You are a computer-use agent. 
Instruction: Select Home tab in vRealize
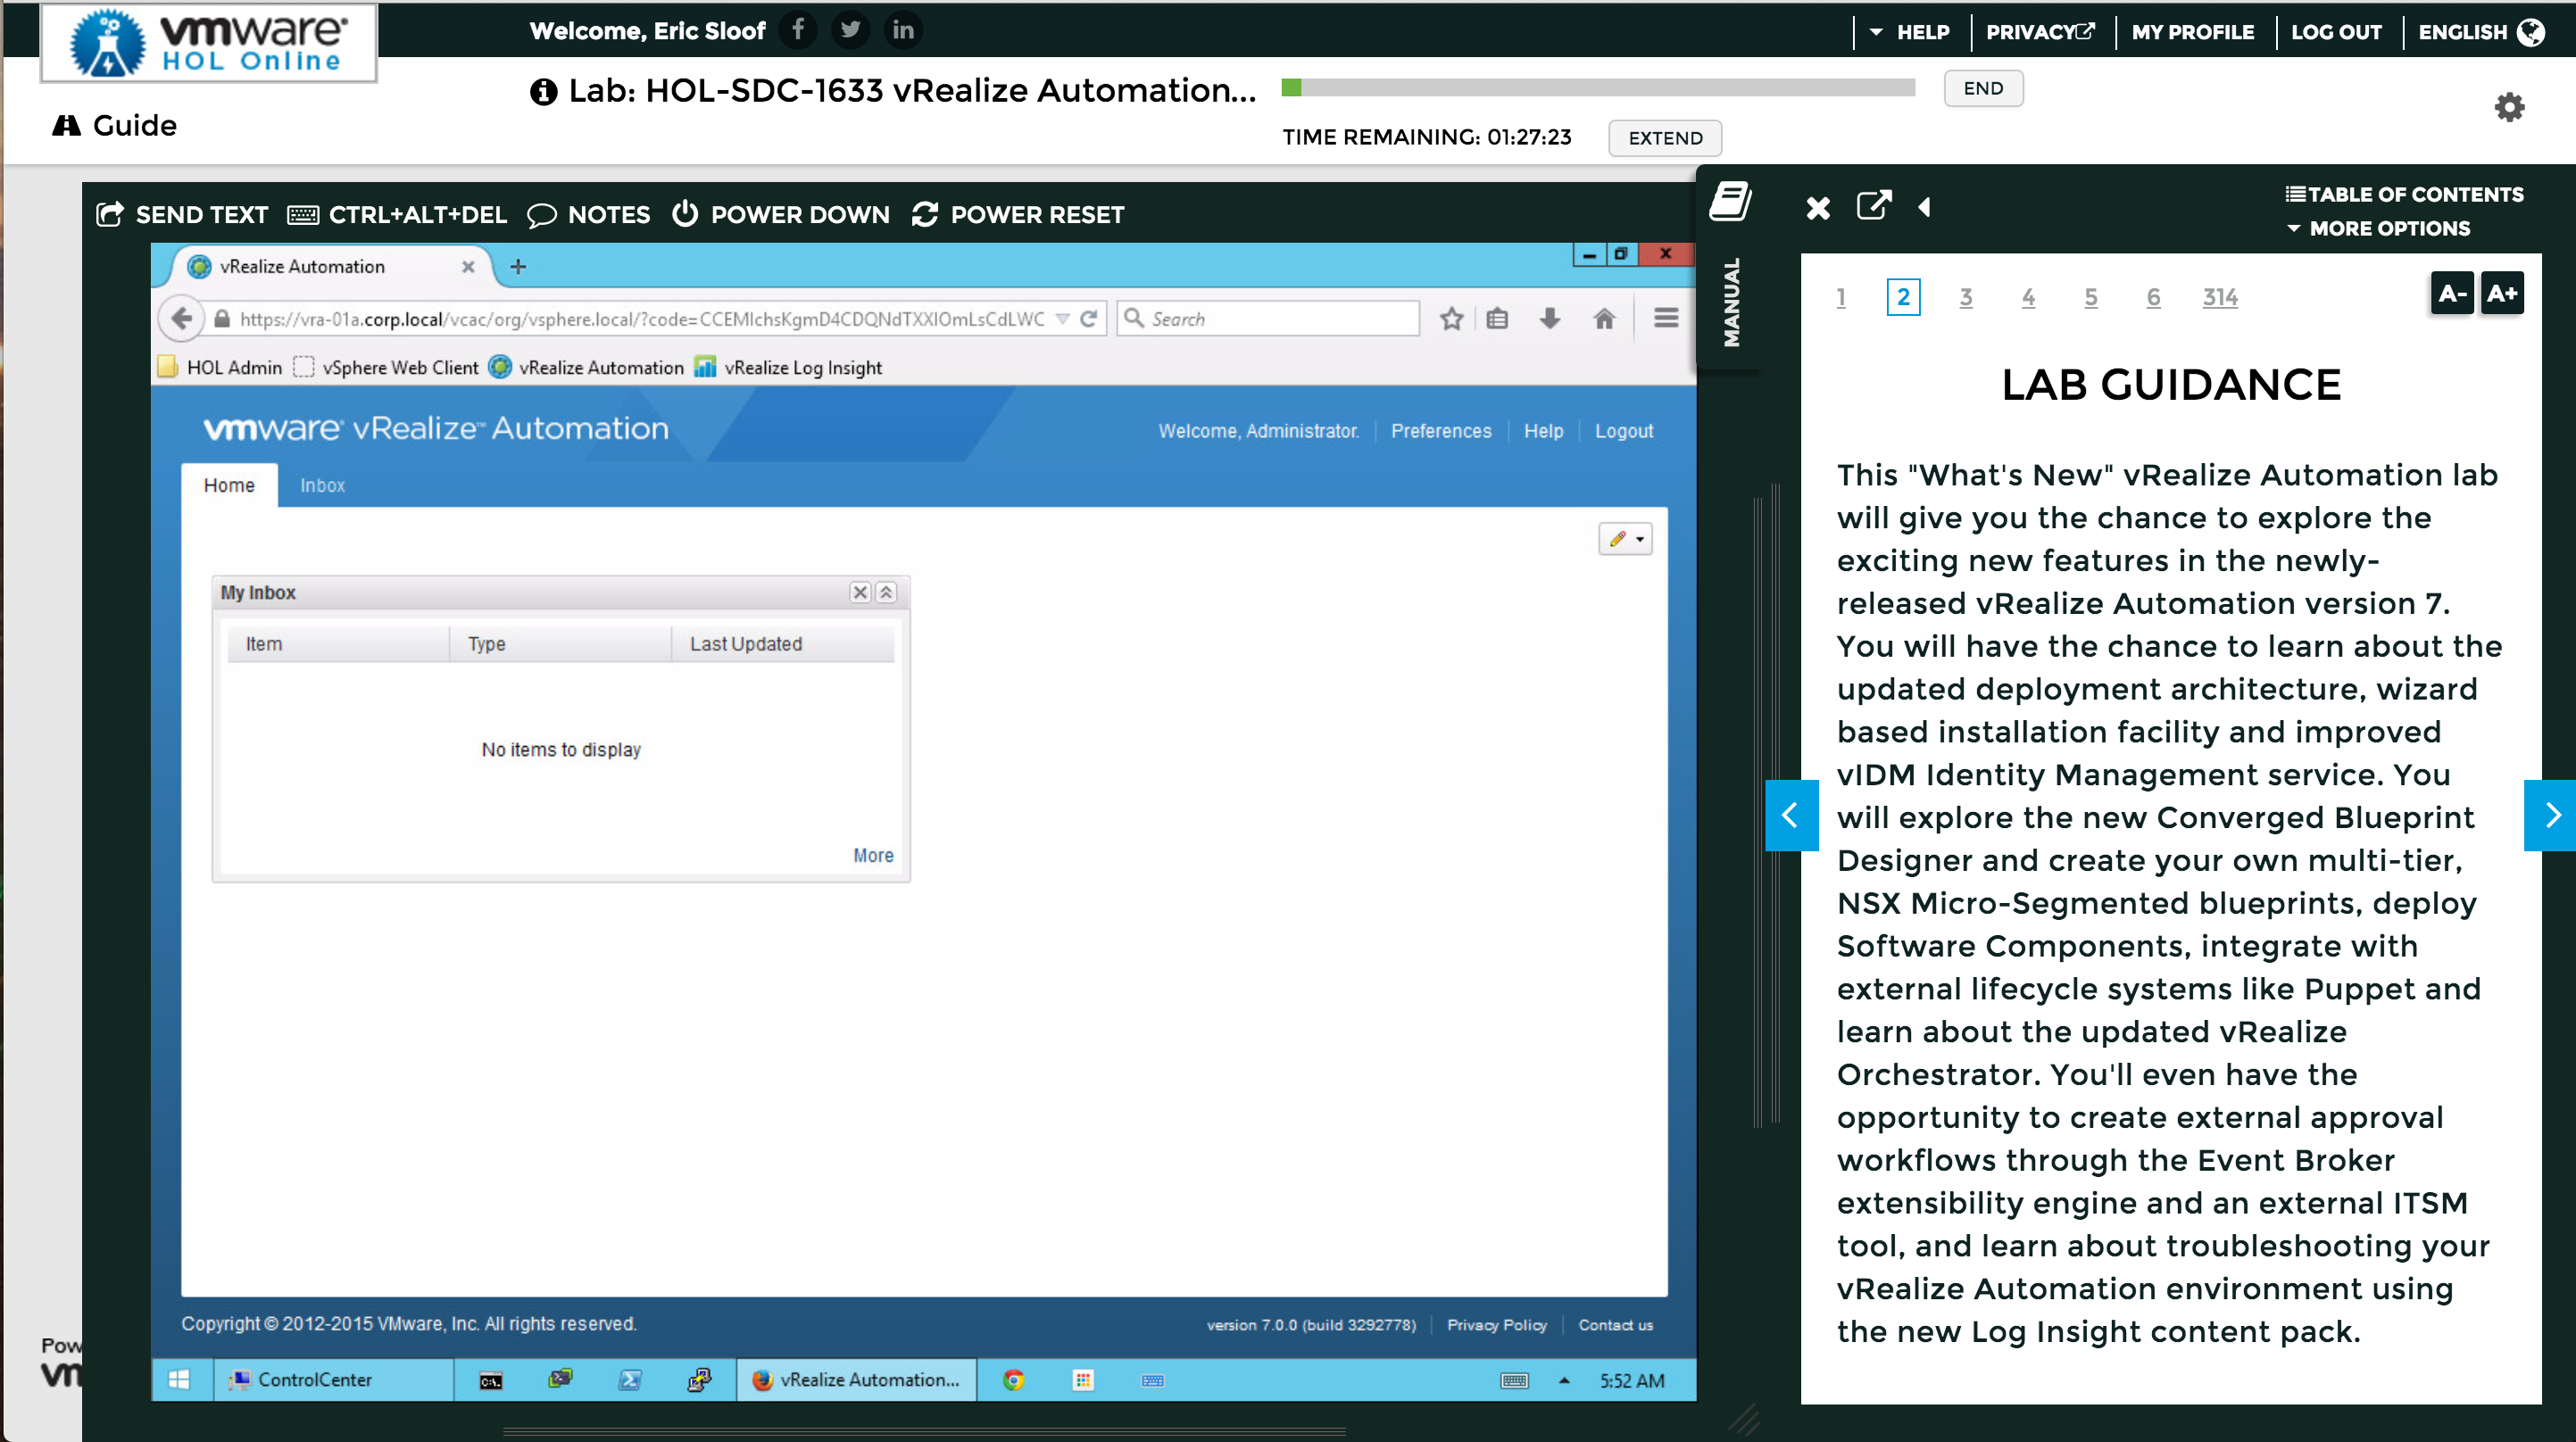click(x=229, y=485)
